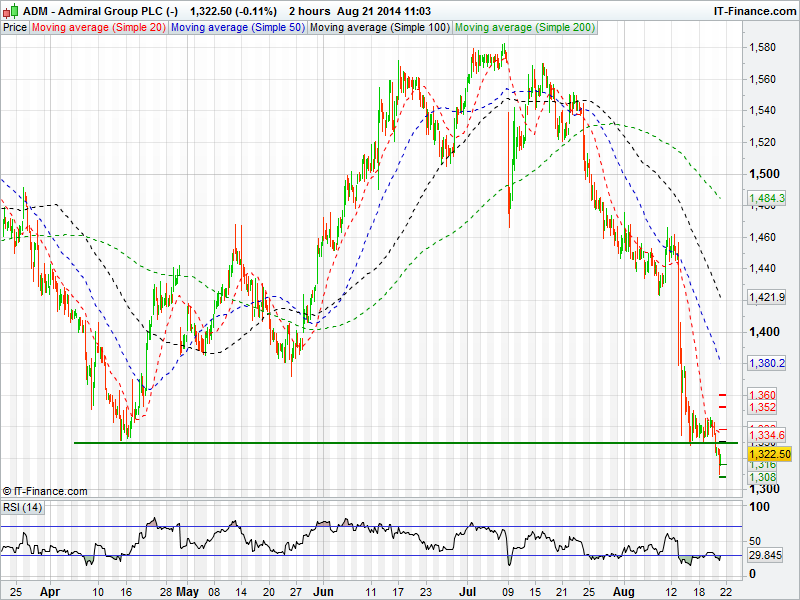Click the RSI (14) indicator label
The width and height of the screenshot is (800, 600).
click(23, 508)
